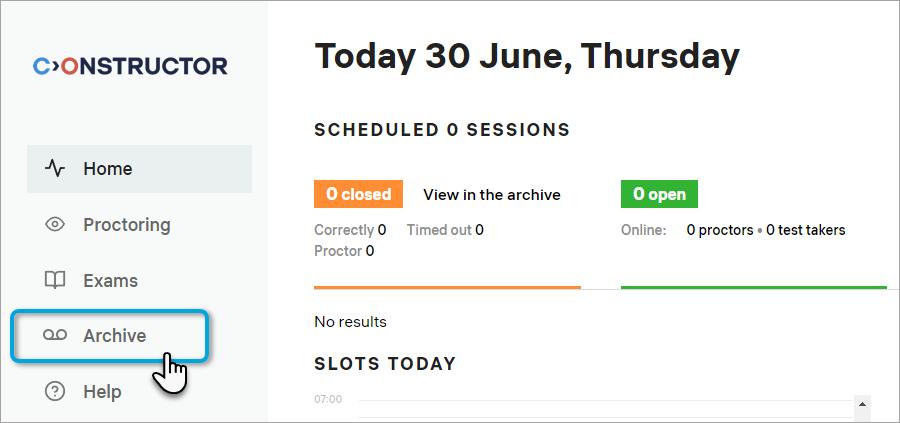This screenshot has width=900, height=423.
Task: Click the orange "0 closed" badge
Action: (358, 194)
